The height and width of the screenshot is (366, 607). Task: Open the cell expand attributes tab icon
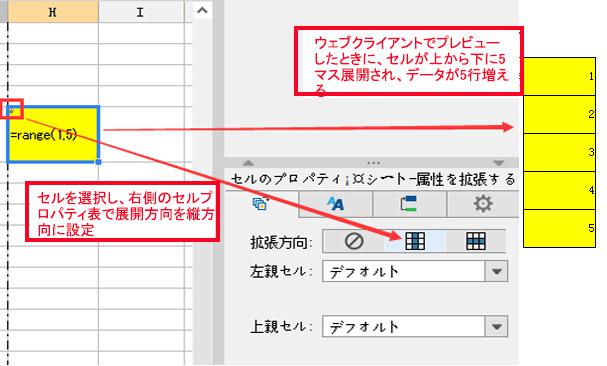click(x=261, y=203)
